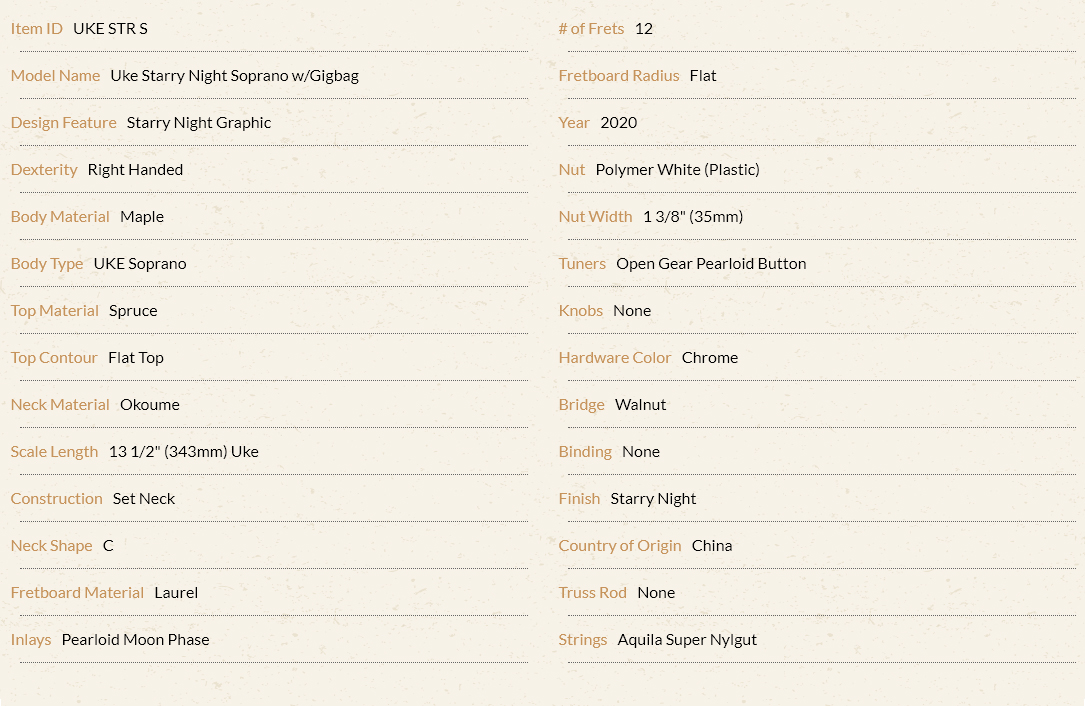Click the Aquila Super Nylgut strings value
The image size is (1085, 706).
tap(687, 640)
